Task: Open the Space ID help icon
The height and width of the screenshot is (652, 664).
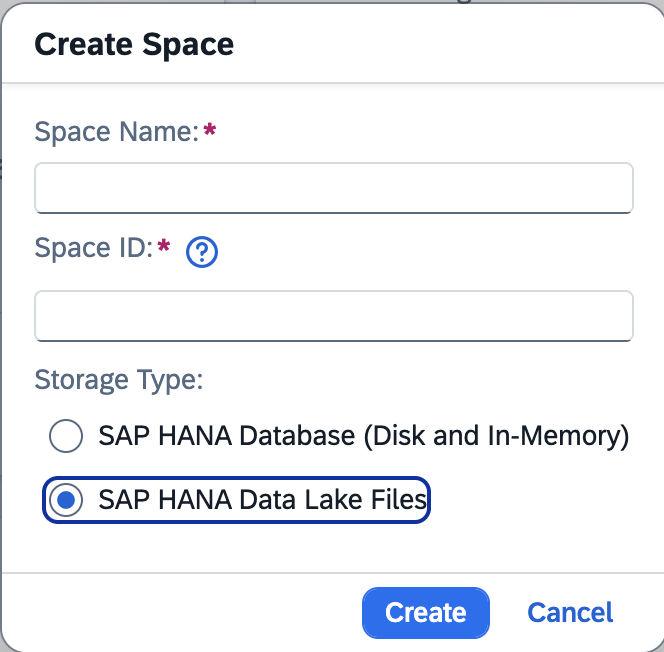Action: (x=202, y=252)
